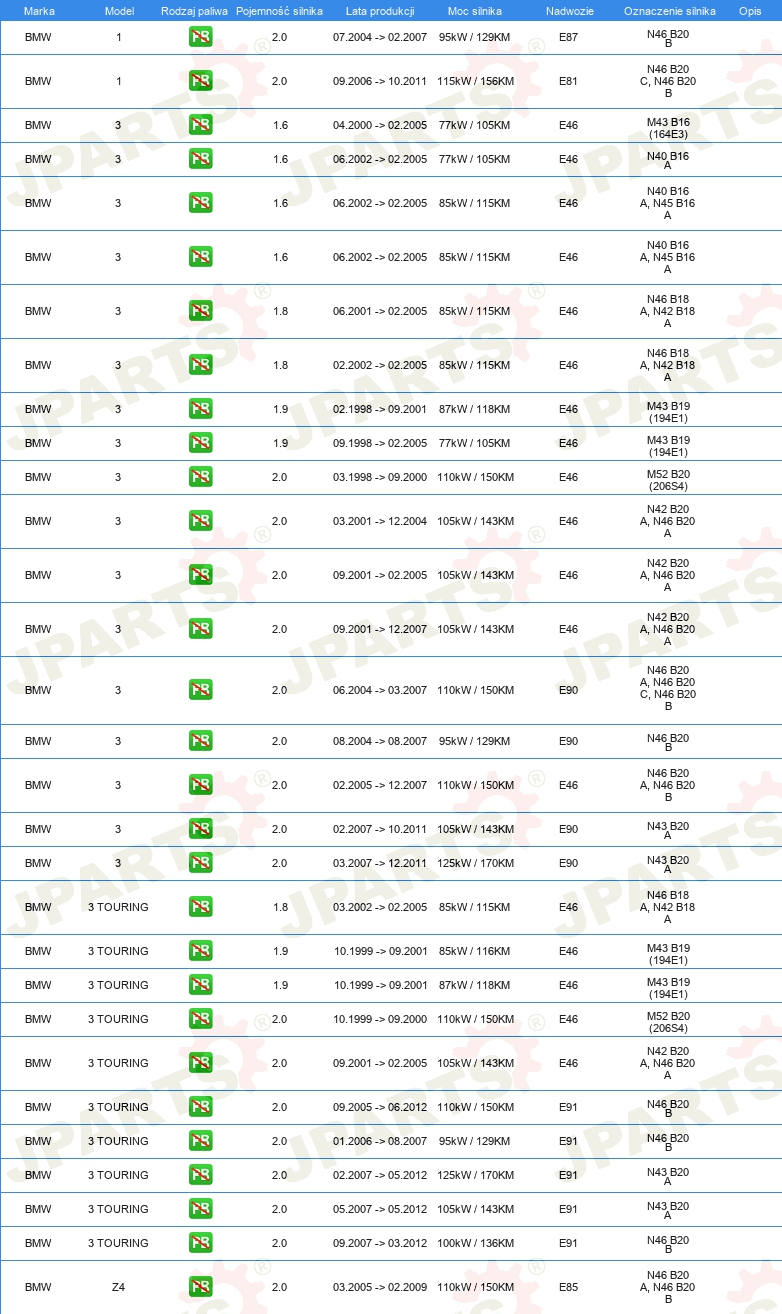Screen dimensions: 782x1314
Task: Click fuel icon in the 01.2006 -> 08.2007 row
Action: pos(200,1141)
